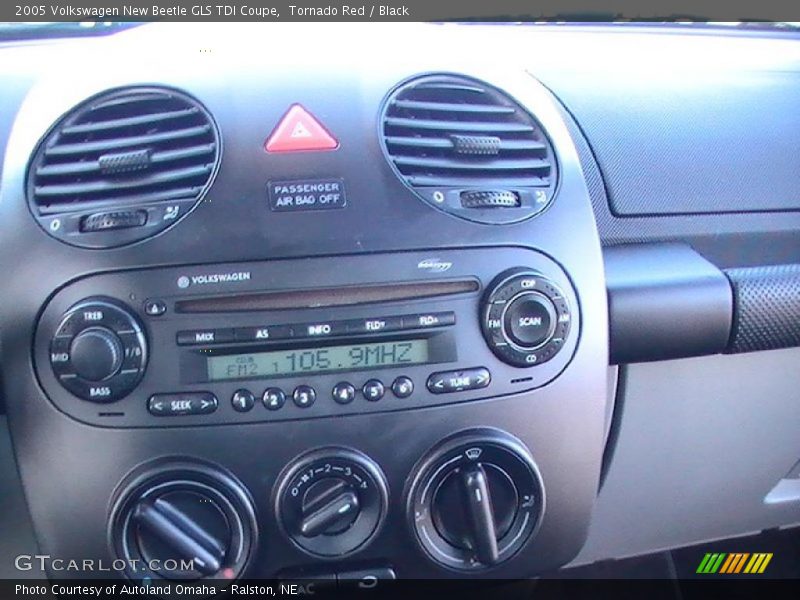Switch source to AM on scan ring
The width and height of the screenshot is (800, 600).
coord(563,318)
